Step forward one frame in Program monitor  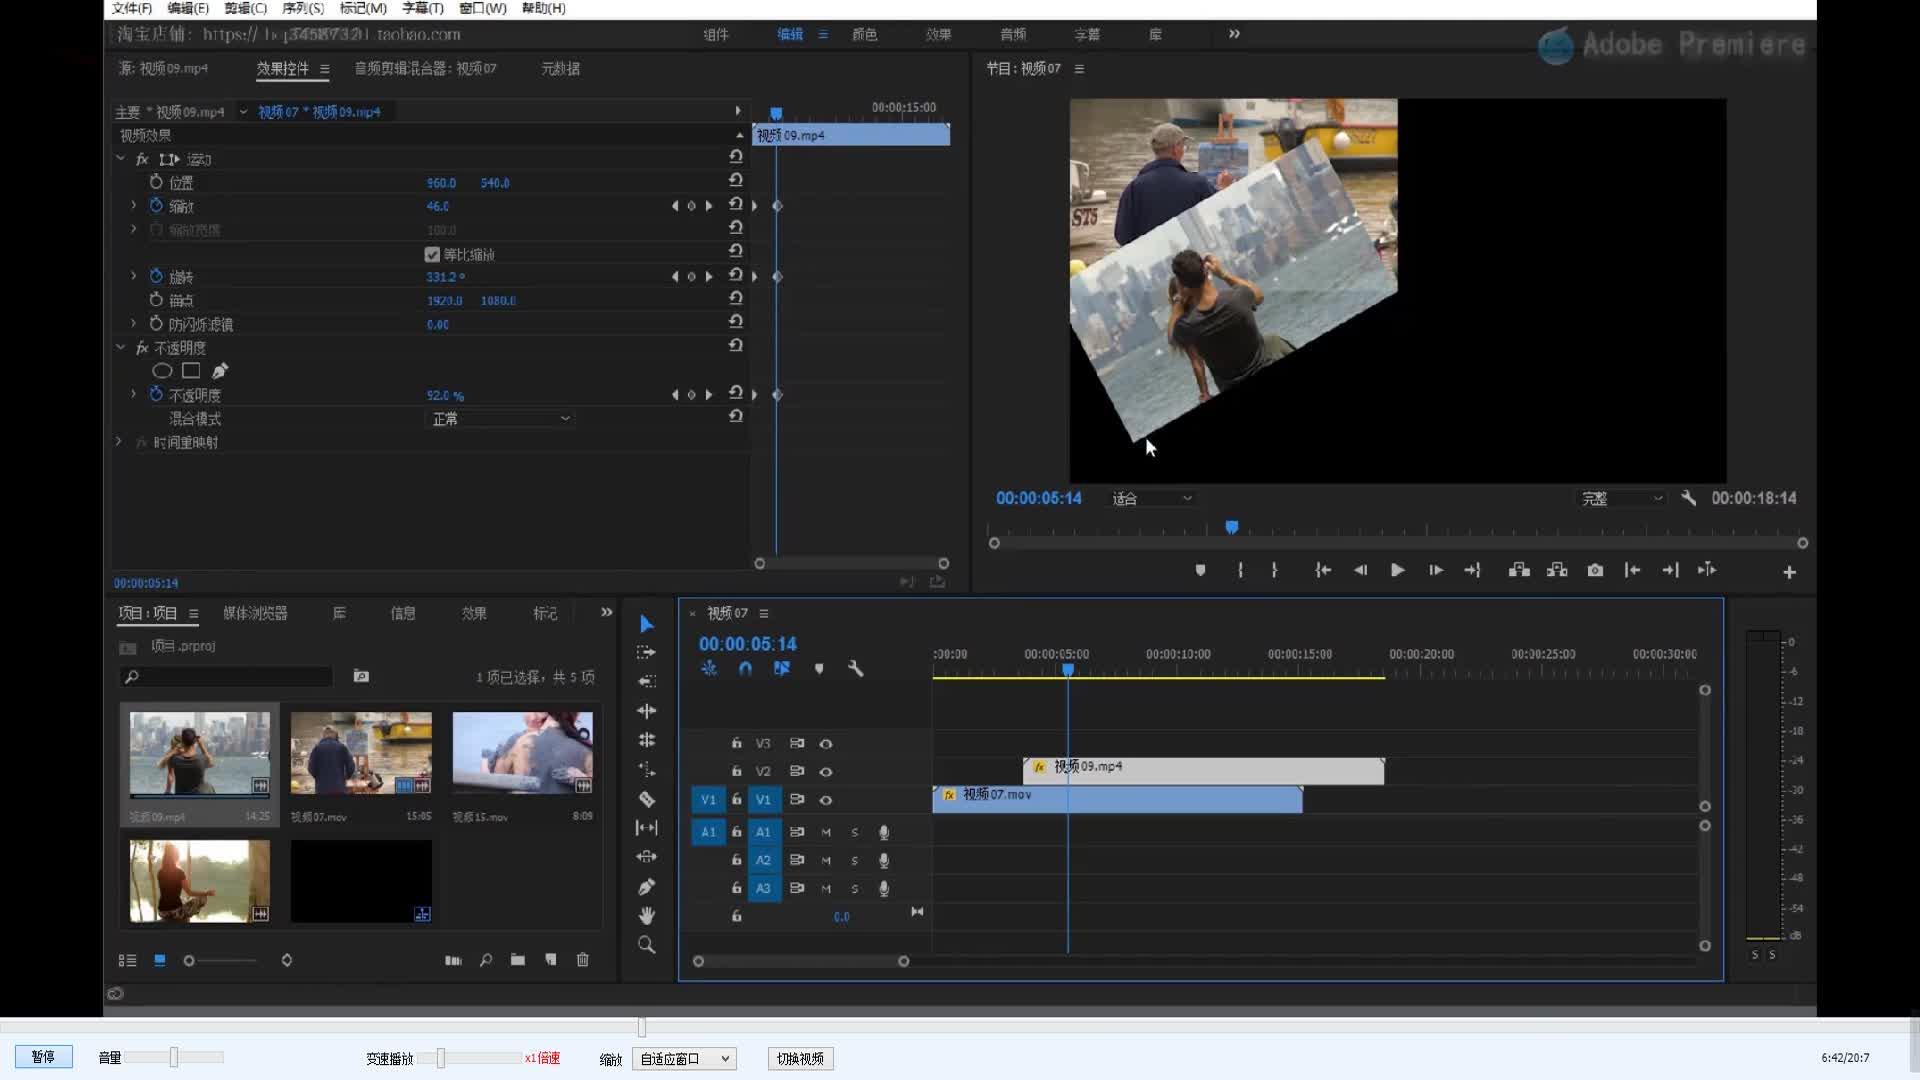tap(1435, 570)
